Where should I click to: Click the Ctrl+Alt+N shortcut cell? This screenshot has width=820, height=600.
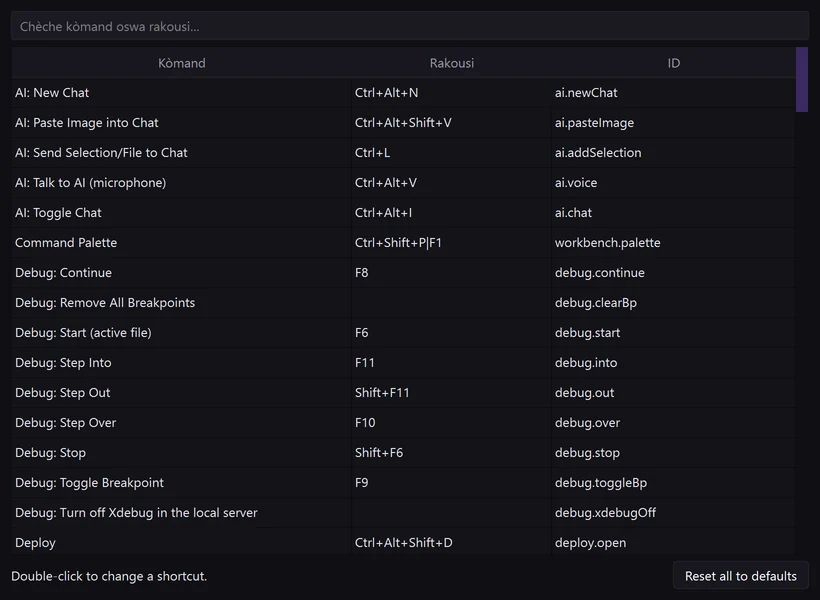pyautogui.click(x=451, y=93)
